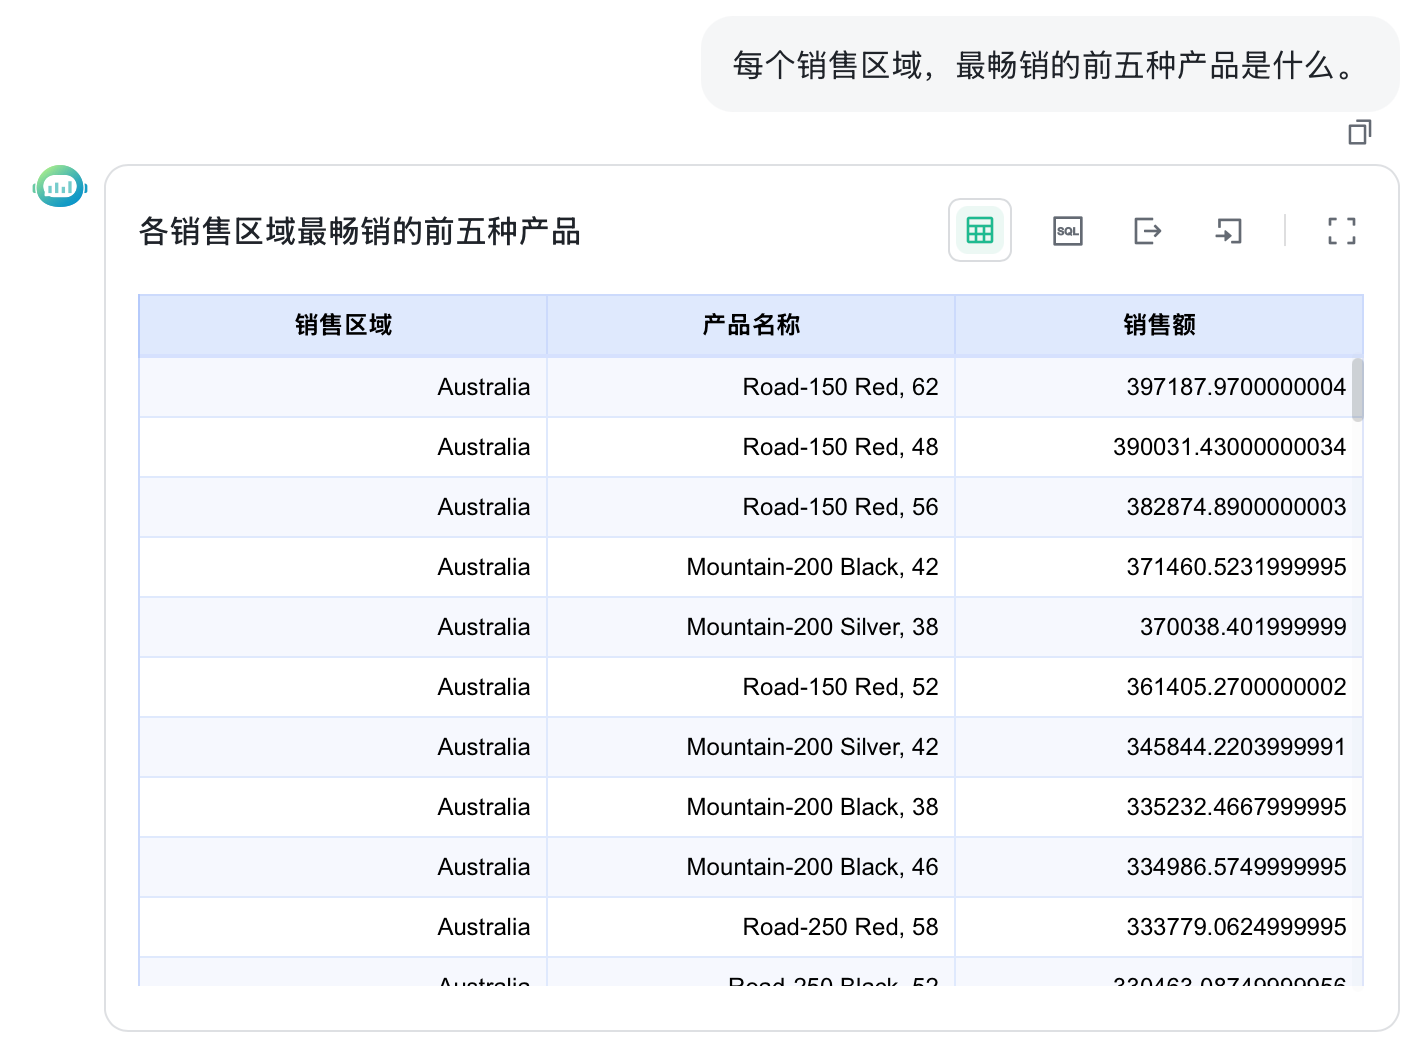Click sales value 333779.0624999995
Viewport: 1420px width, 1046px height.
click(1236, 927)
